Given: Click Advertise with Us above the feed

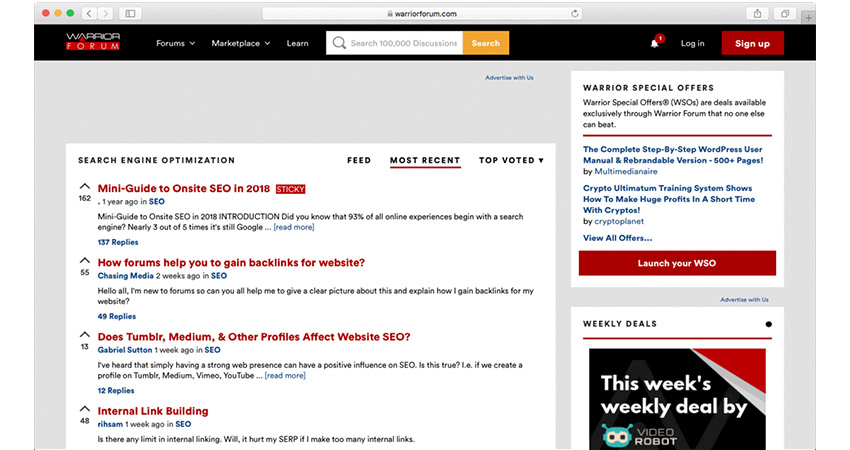Looking at the screenshot, I should (509, 78).
